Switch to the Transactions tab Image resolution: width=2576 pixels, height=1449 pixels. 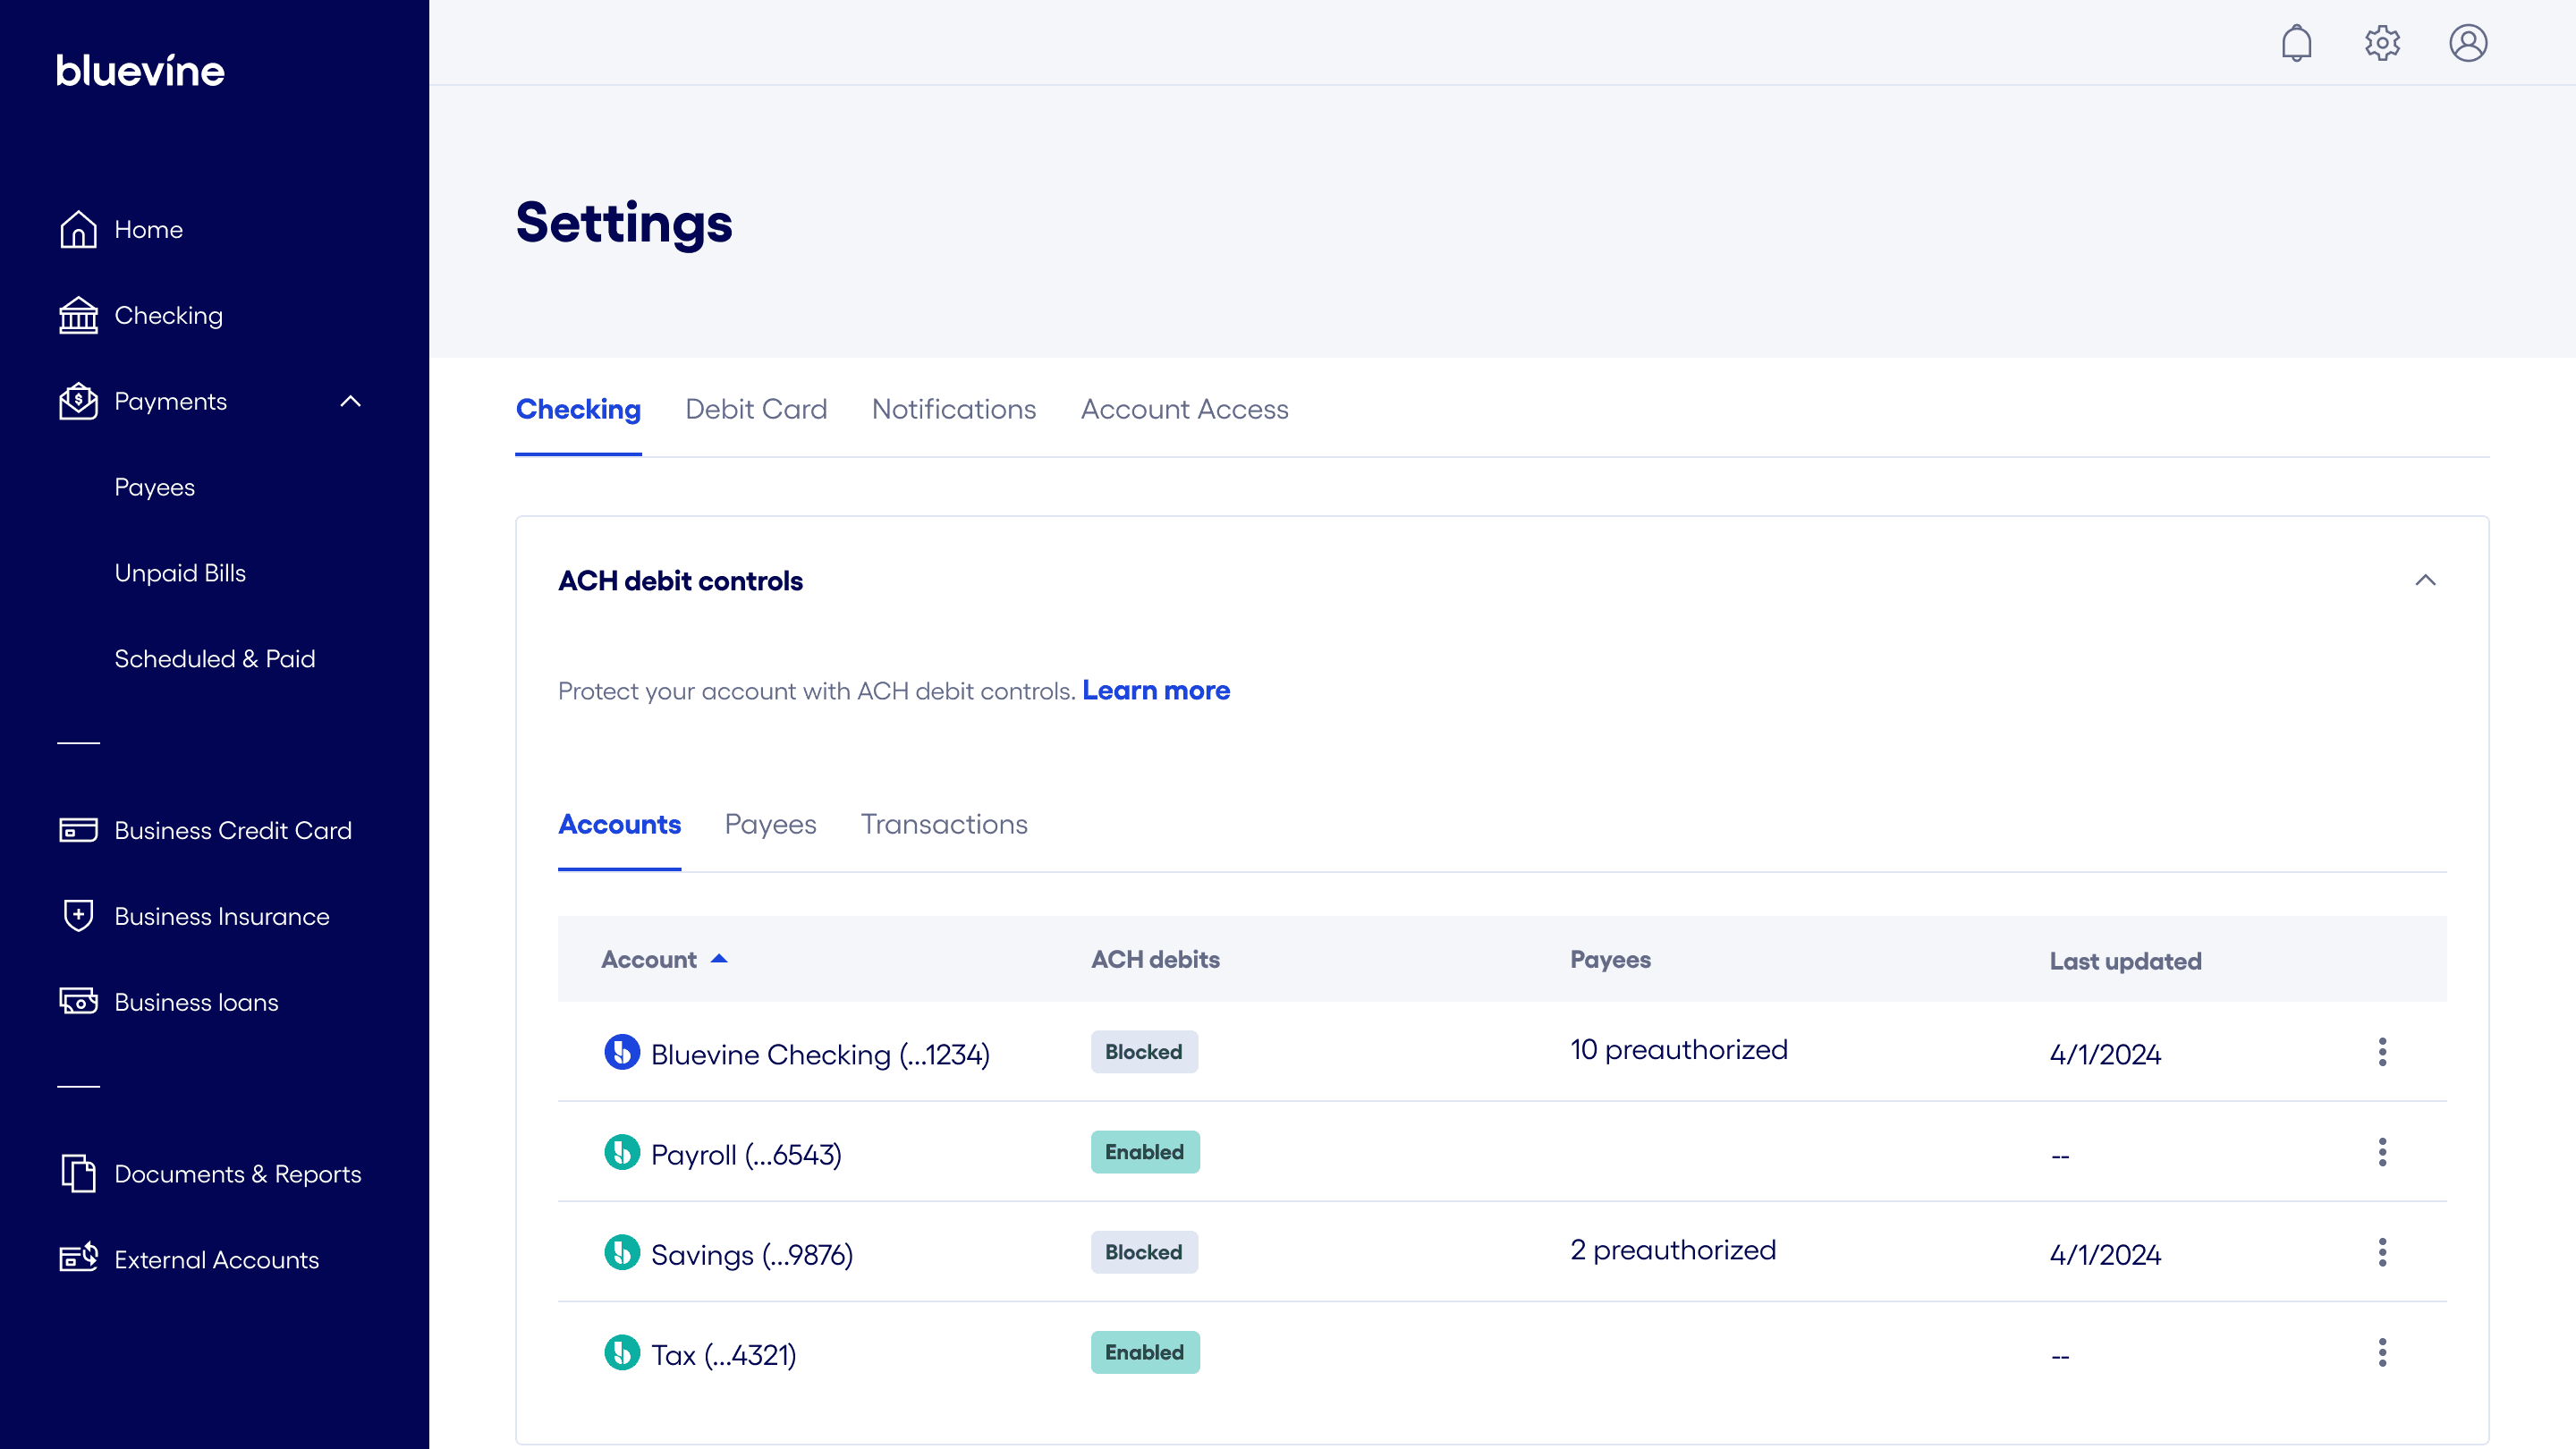[x=943, y=824]
